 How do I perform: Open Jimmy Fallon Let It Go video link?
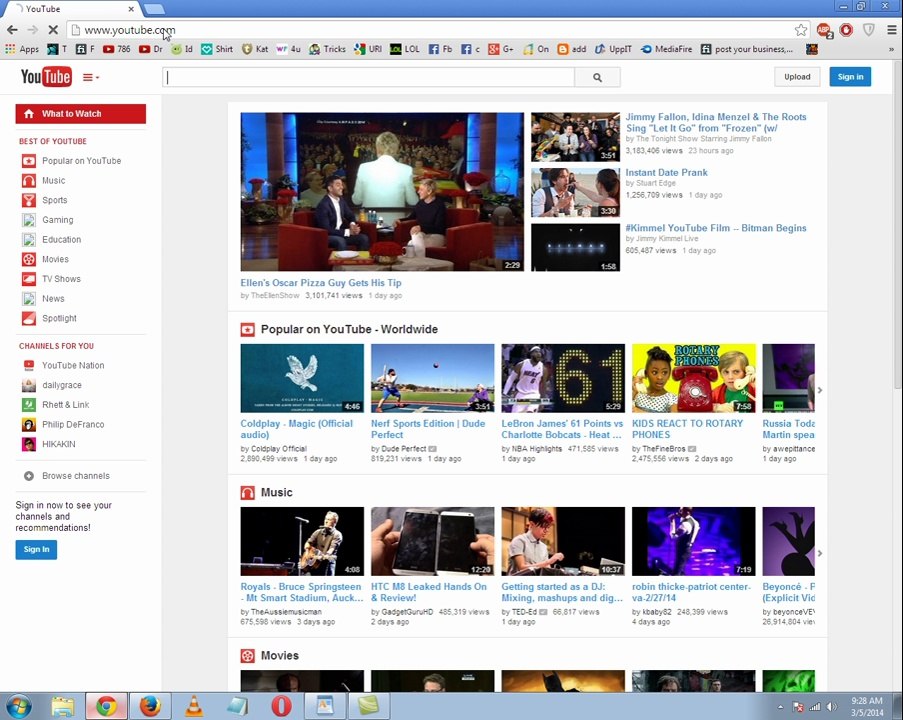pos(716,122)
